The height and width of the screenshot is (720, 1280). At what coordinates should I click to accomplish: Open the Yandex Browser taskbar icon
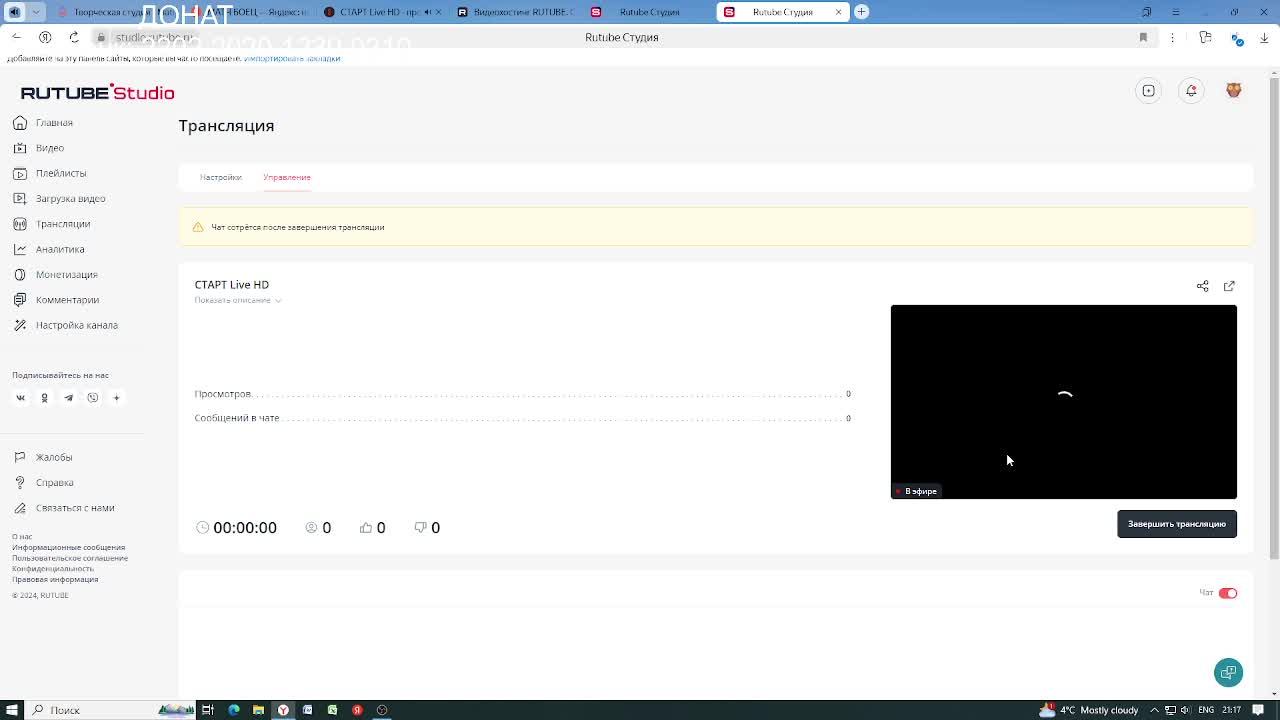[x=283, y=710]
